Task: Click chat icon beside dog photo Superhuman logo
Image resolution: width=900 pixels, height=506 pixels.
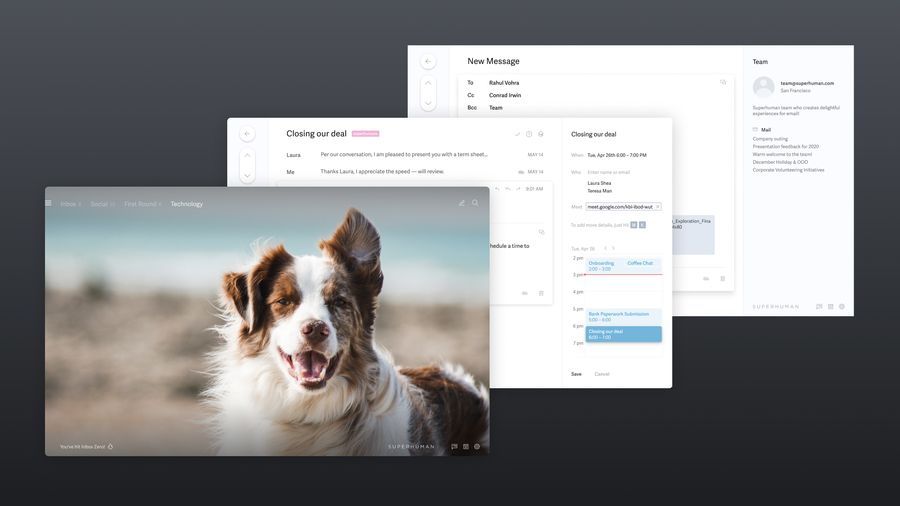Action: (x=454, y=446)
